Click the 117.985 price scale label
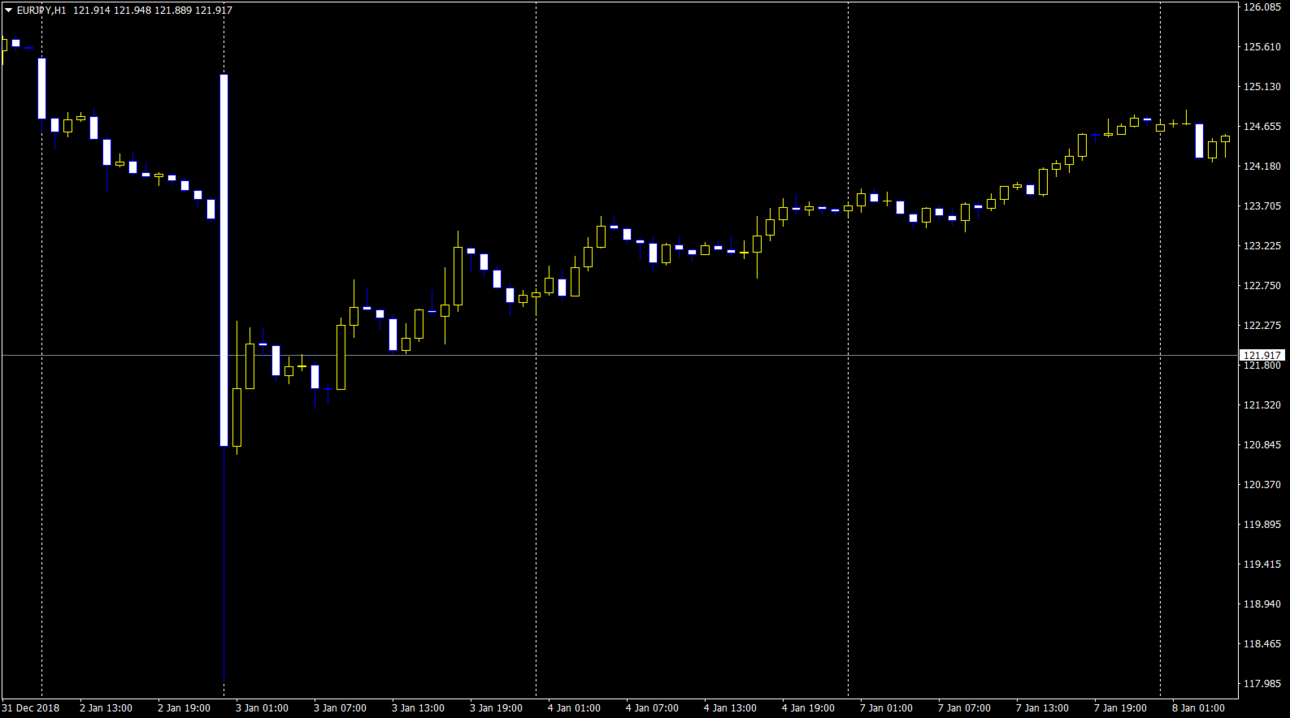The width and height of the screenshot is (1290, 718). click(x=1261, y=684)
